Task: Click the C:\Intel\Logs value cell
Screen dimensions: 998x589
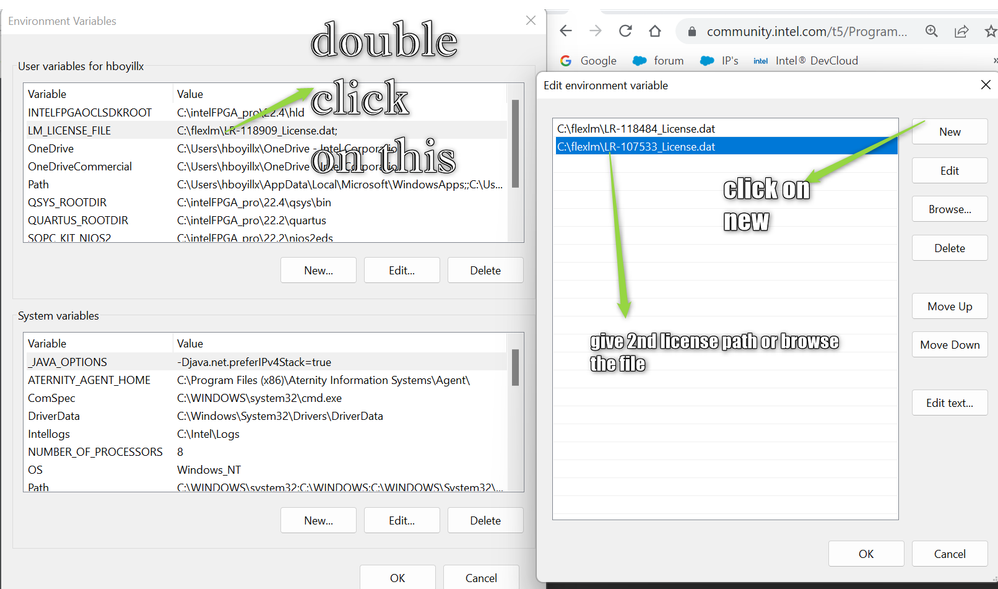Action: pyautogui.click(x=208, y=434)
